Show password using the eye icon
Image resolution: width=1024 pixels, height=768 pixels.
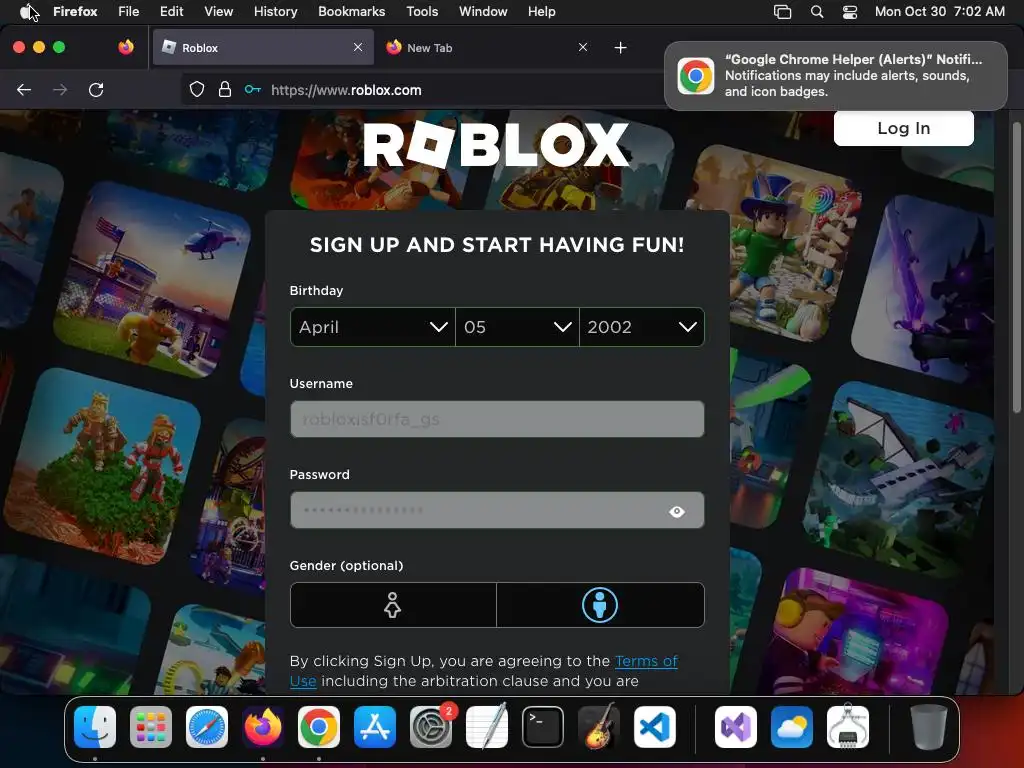point(677,511)
